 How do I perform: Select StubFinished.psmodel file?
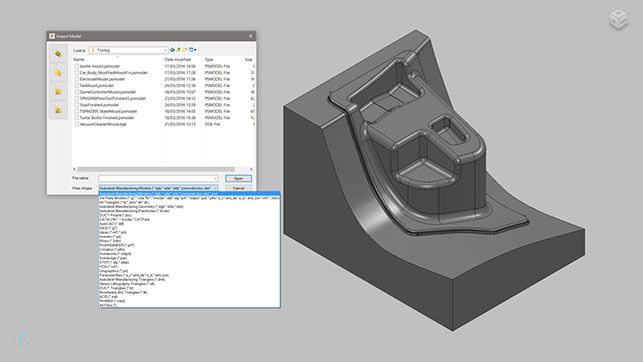99,105
